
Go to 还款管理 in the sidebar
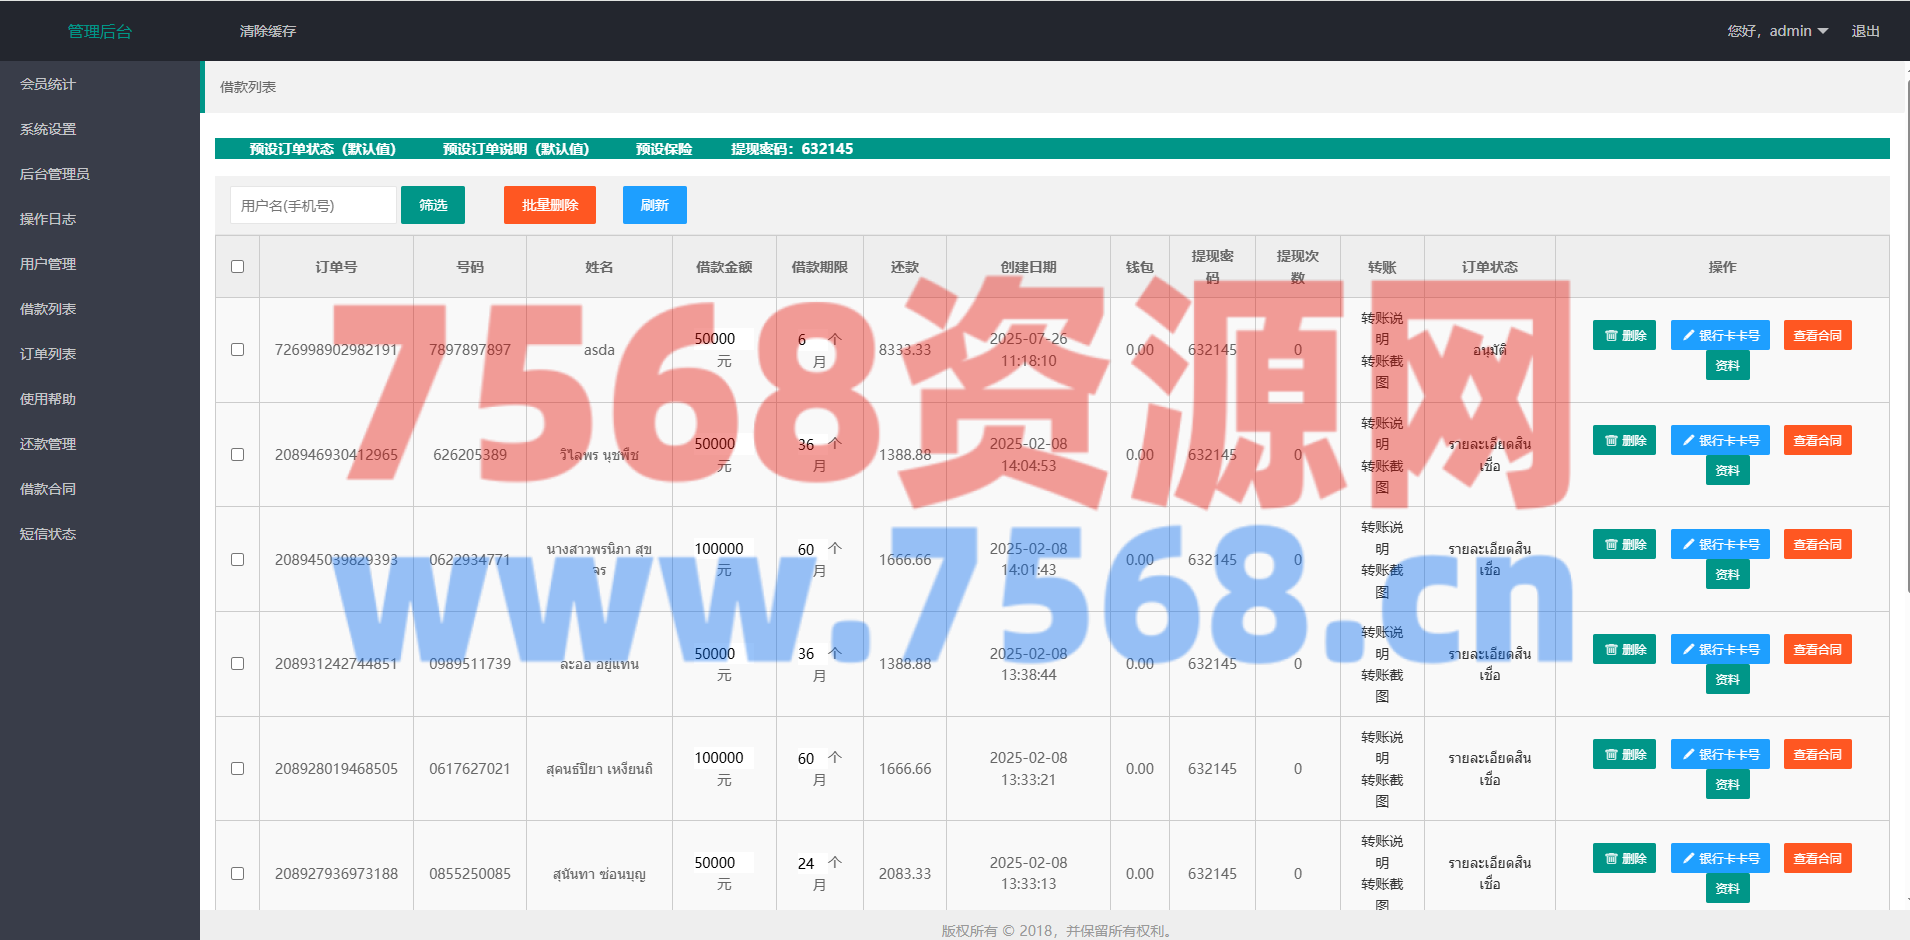click(x=48, y=444)
